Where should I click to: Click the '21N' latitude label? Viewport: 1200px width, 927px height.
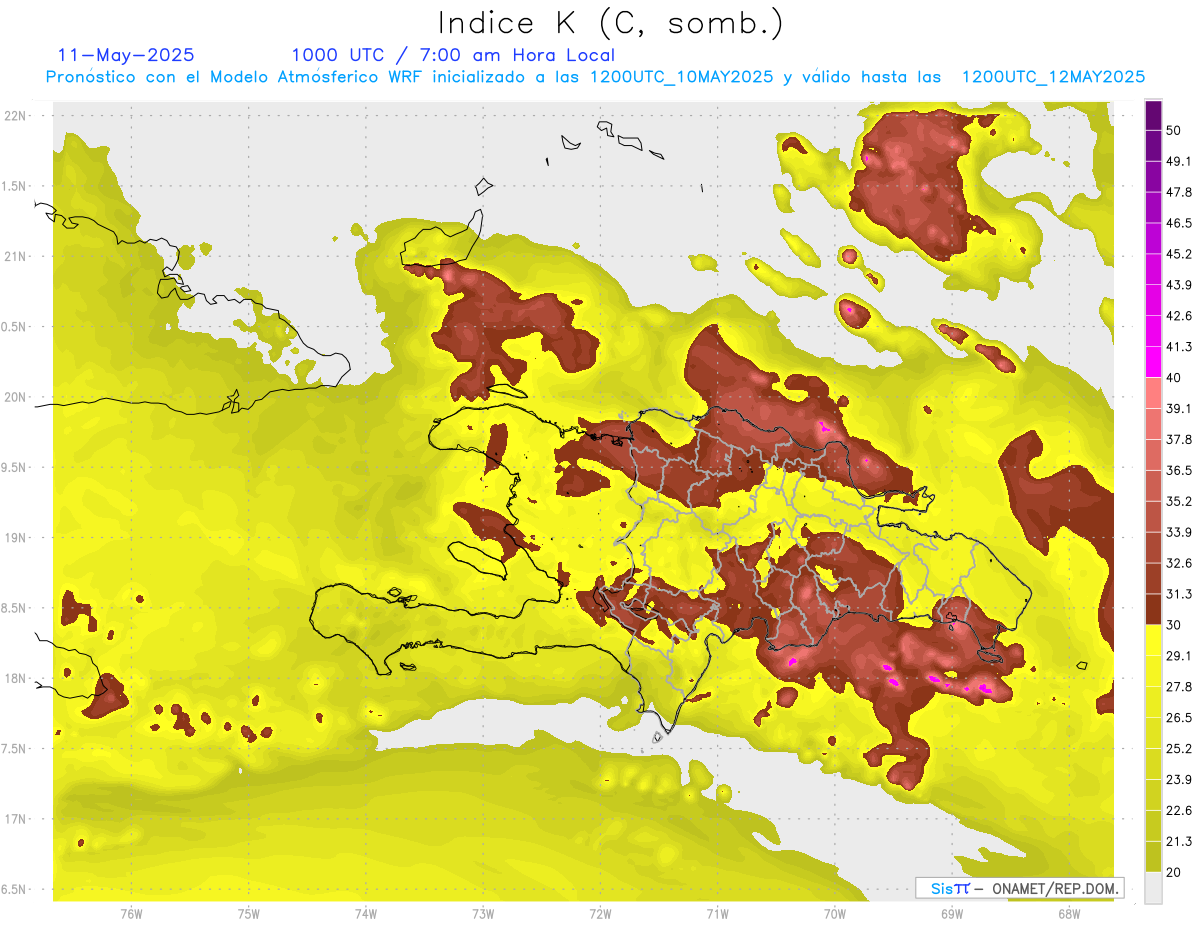click(x=15, y=257)
